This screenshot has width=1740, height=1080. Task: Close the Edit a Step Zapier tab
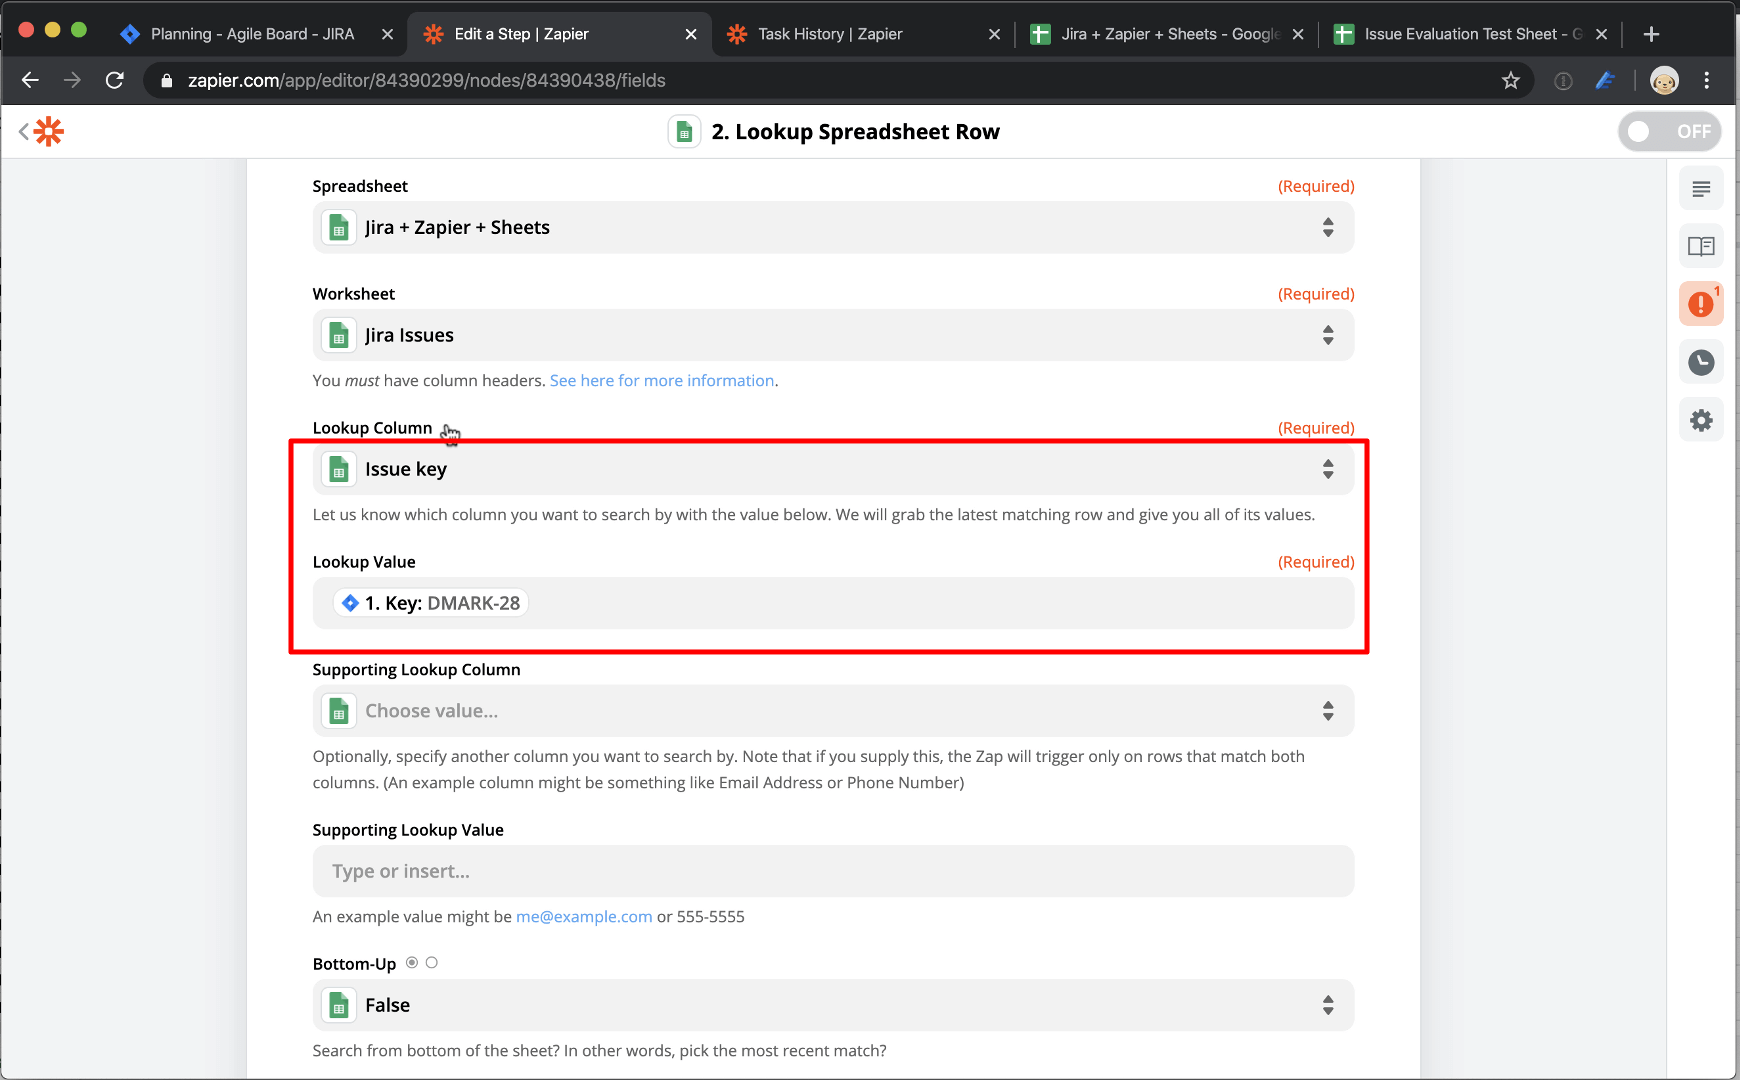[691, 34]
